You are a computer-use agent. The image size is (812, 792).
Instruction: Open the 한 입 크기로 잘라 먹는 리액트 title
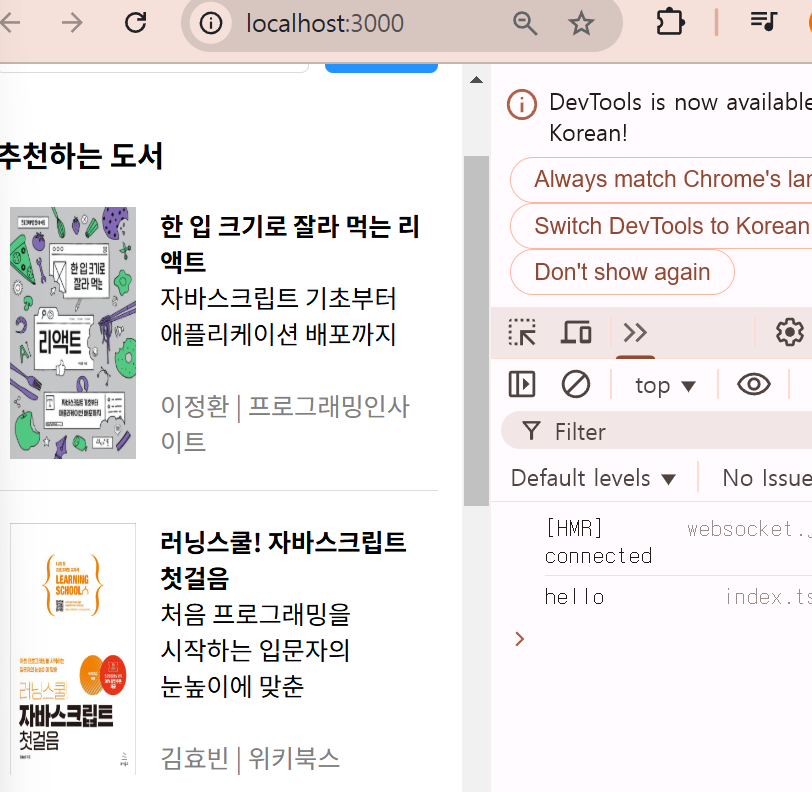pos(289,244)
